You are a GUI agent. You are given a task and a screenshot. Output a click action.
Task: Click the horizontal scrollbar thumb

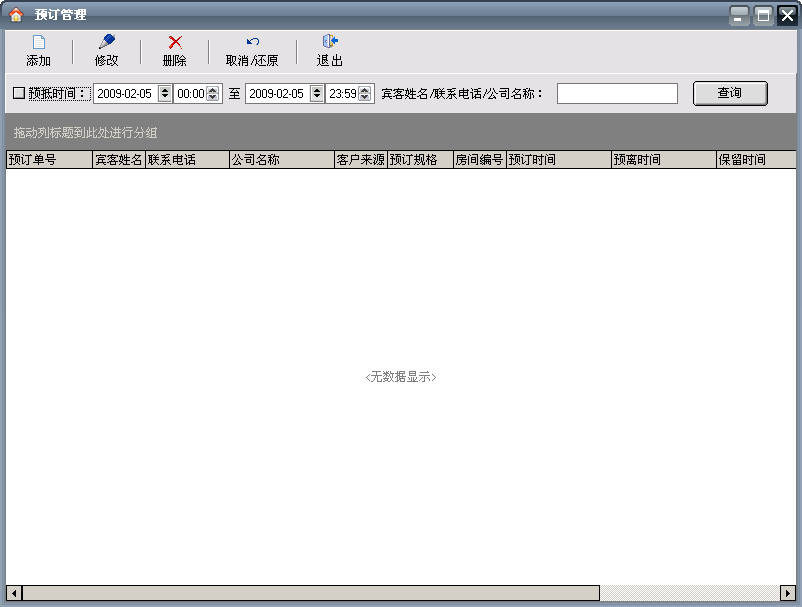click(x=311, y=593)
